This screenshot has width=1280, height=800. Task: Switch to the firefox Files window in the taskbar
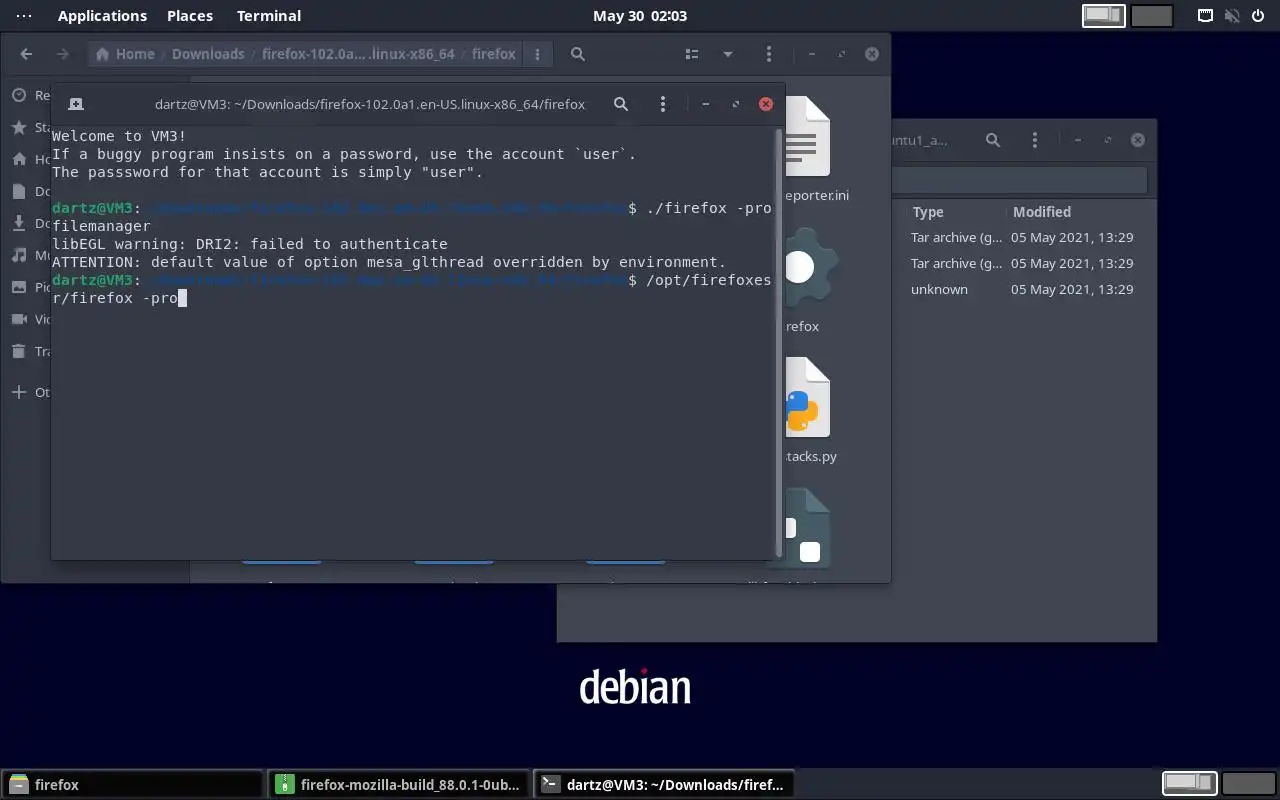pos(132,785)
